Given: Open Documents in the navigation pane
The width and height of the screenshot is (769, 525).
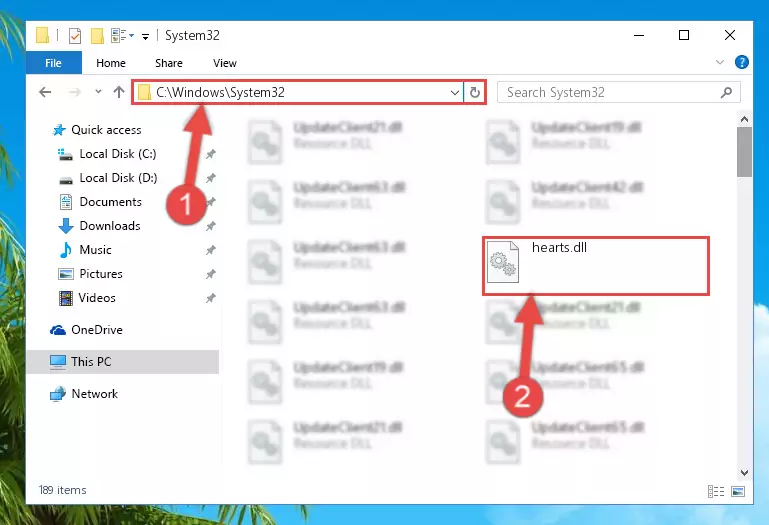Looking at the screenshot, I should click(x=110, y=202).
